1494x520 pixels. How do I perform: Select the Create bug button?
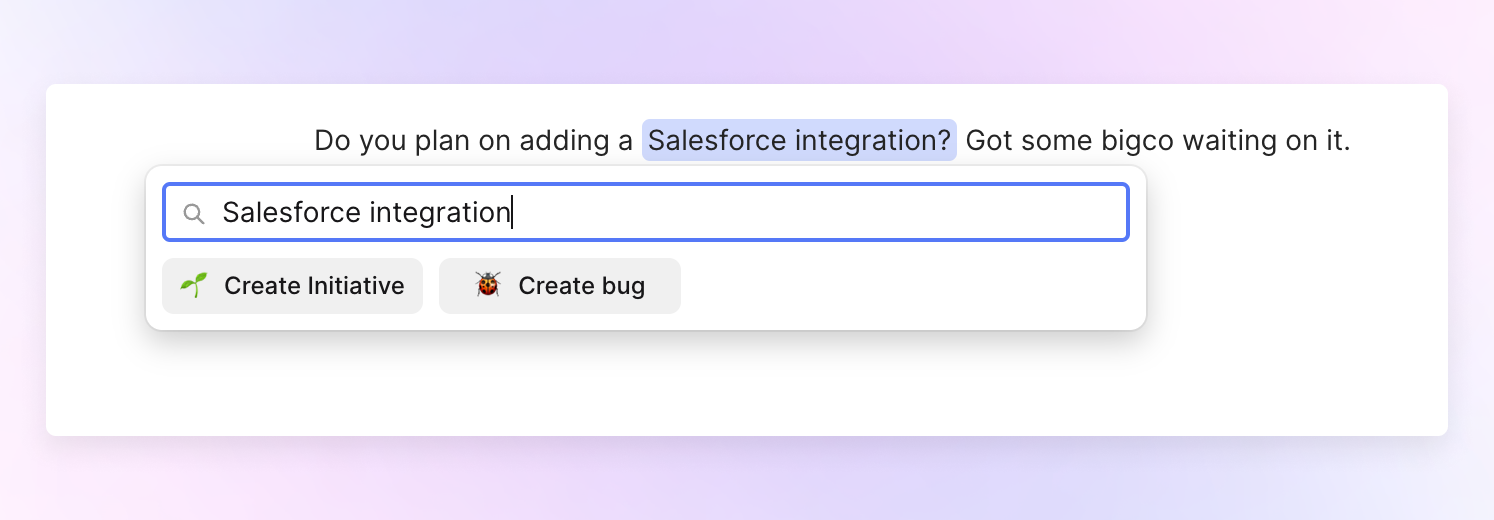pyautogui.click(x=560, y=286)
